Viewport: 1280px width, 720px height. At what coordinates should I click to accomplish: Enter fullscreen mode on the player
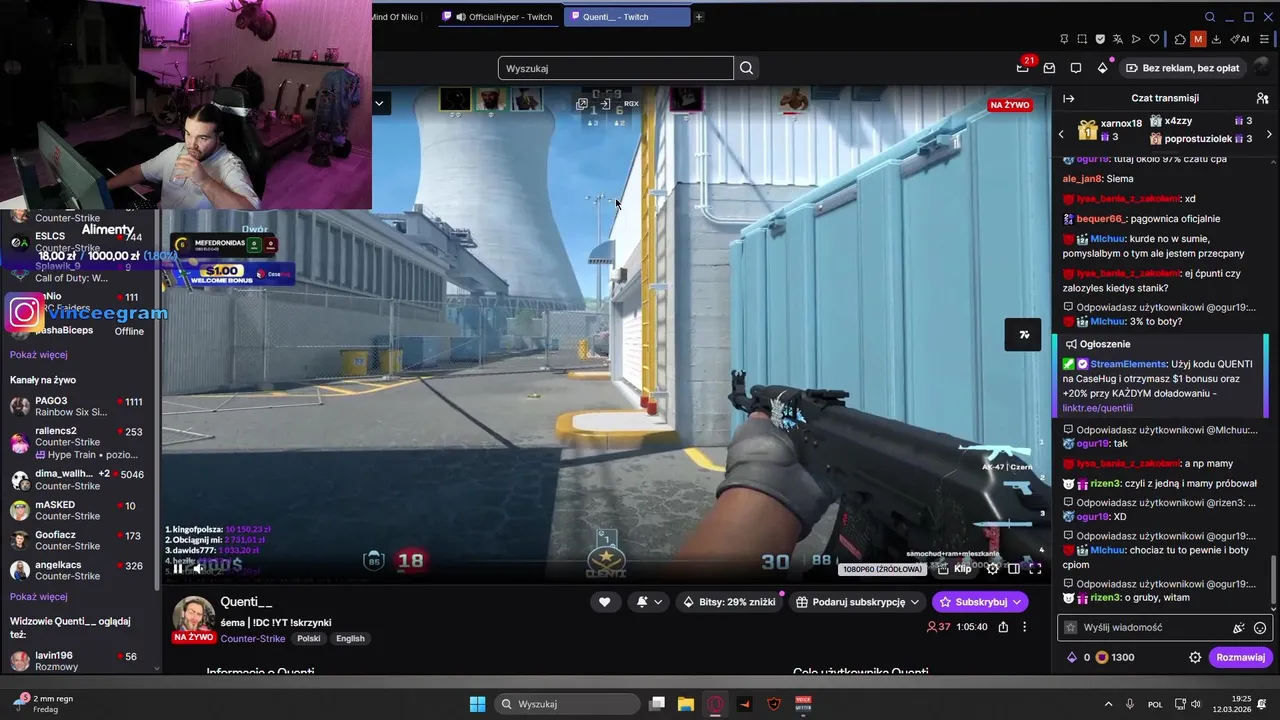coord(1036,568)
